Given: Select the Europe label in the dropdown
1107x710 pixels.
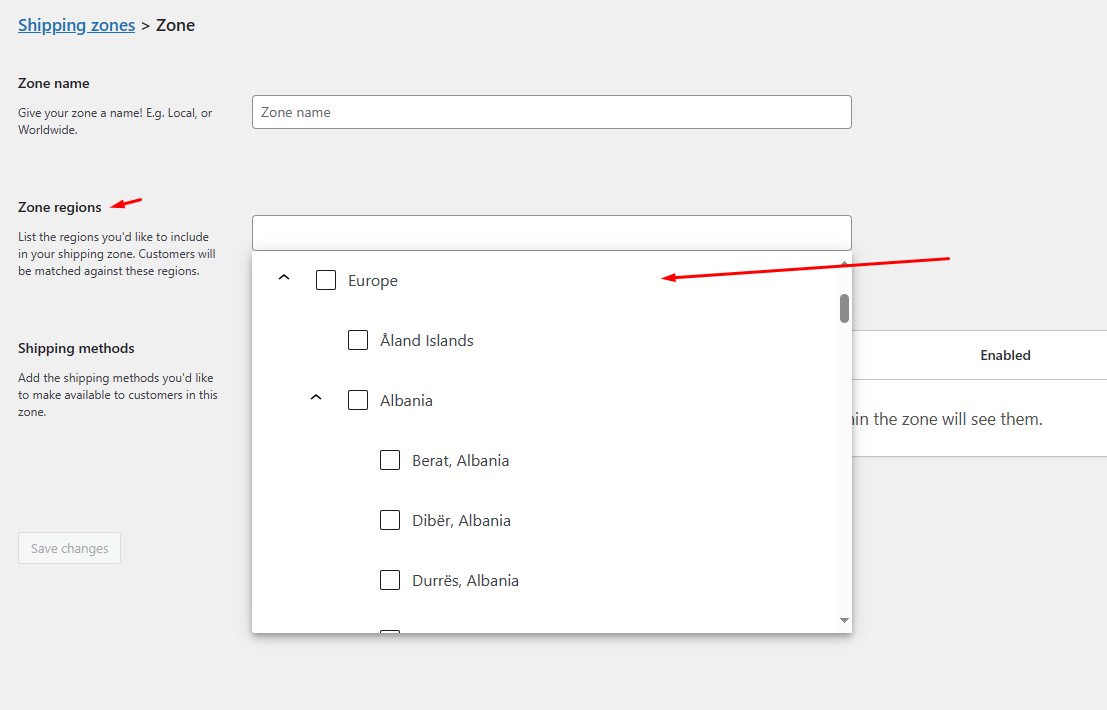Looking at the screenshot, I should 373,281.
